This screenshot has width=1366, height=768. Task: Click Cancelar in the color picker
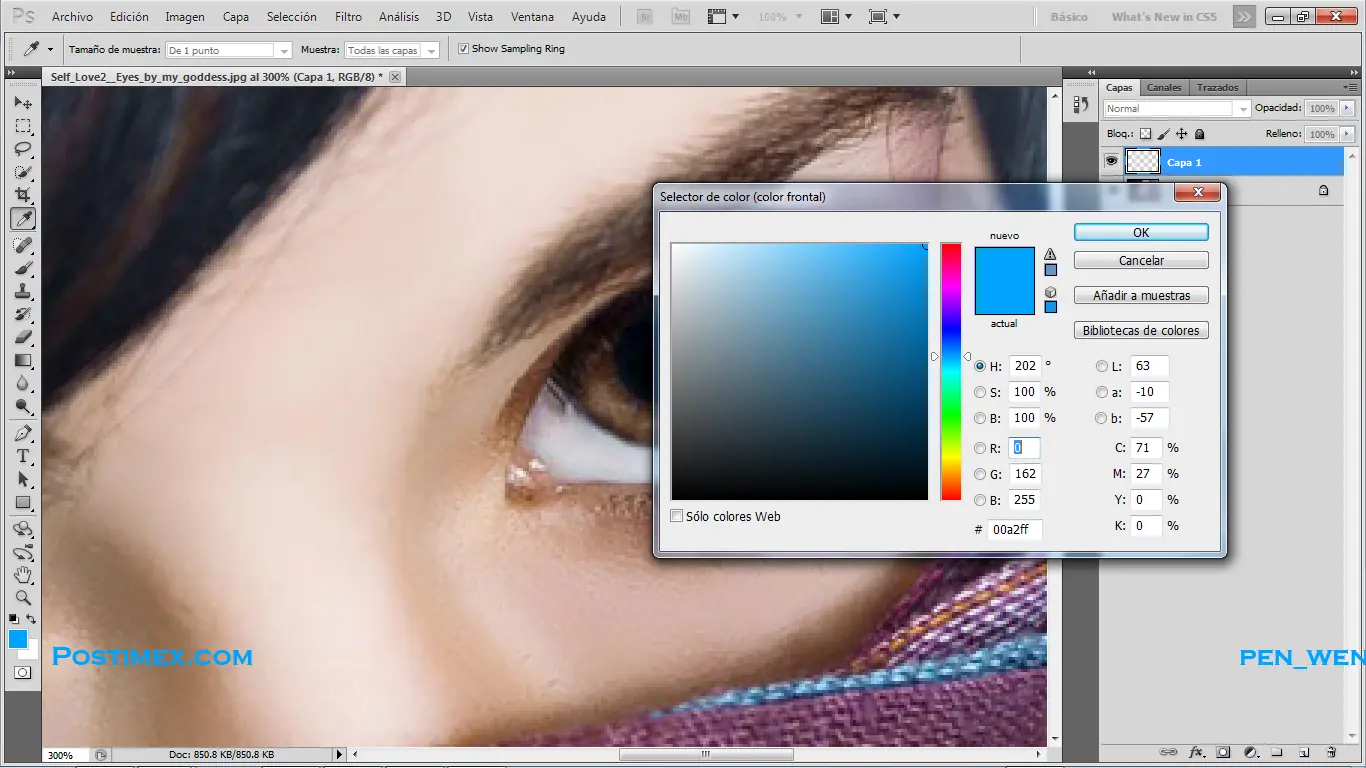tap(1141, 260)
